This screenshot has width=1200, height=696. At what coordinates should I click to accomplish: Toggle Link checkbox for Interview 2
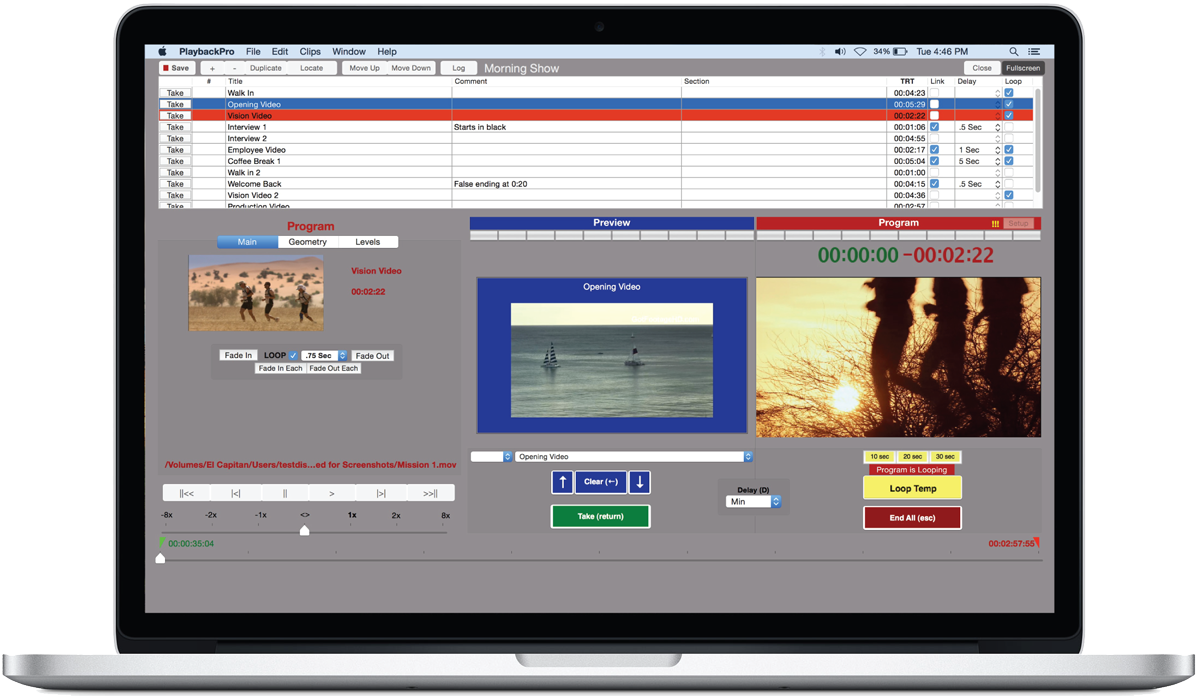coord(934,138)
